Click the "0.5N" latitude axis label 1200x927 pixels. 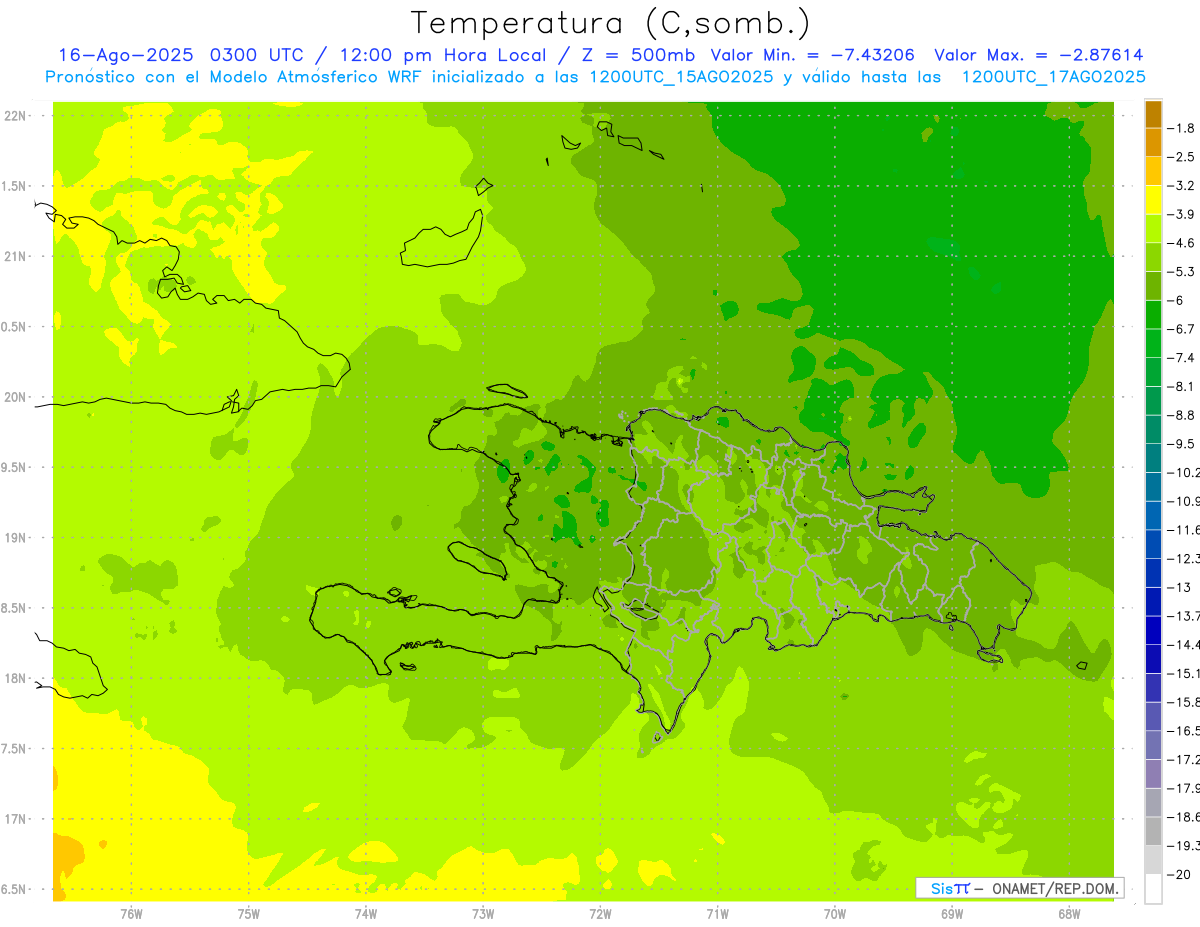[x=15, y=327]
